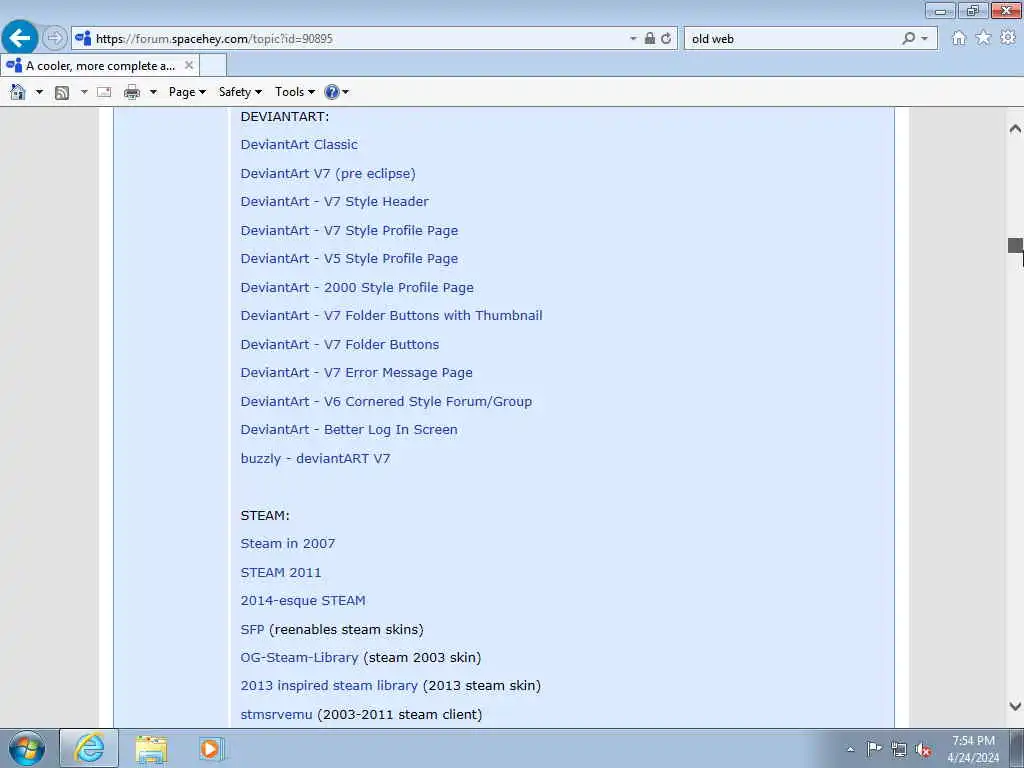The image size is (1024, 768).
Task: Open V7 Folder Buttons with Thumbnail link
Action: pos(391,315)
